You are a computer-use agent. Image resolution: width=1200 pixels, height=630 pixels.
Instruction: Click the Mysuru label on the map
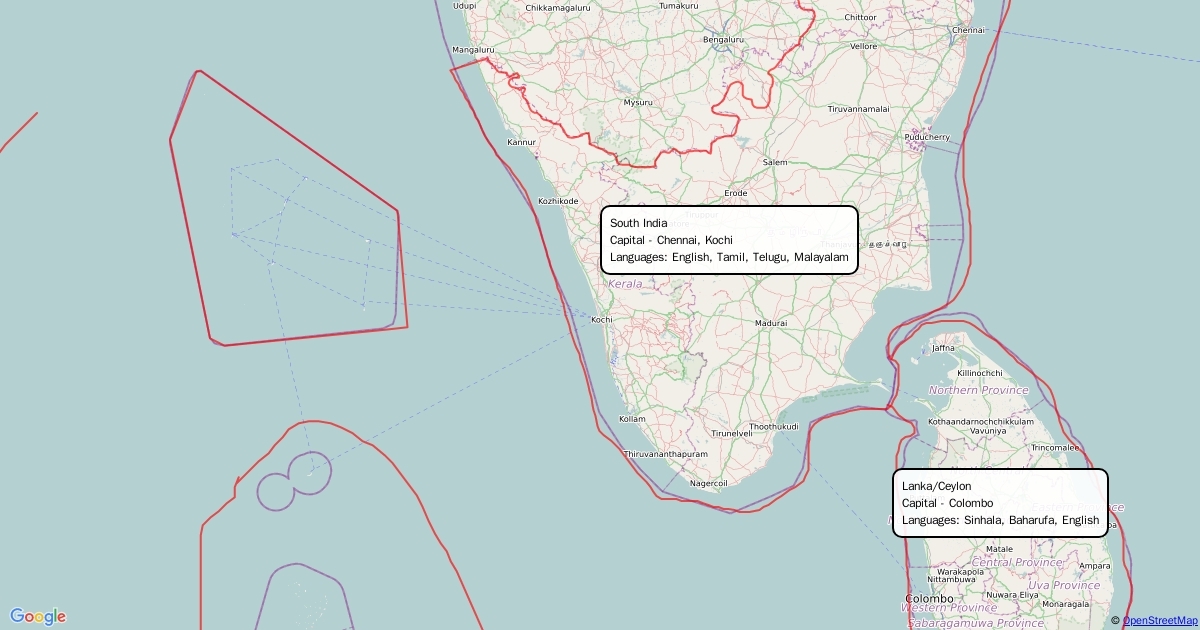tap(637, 102)
